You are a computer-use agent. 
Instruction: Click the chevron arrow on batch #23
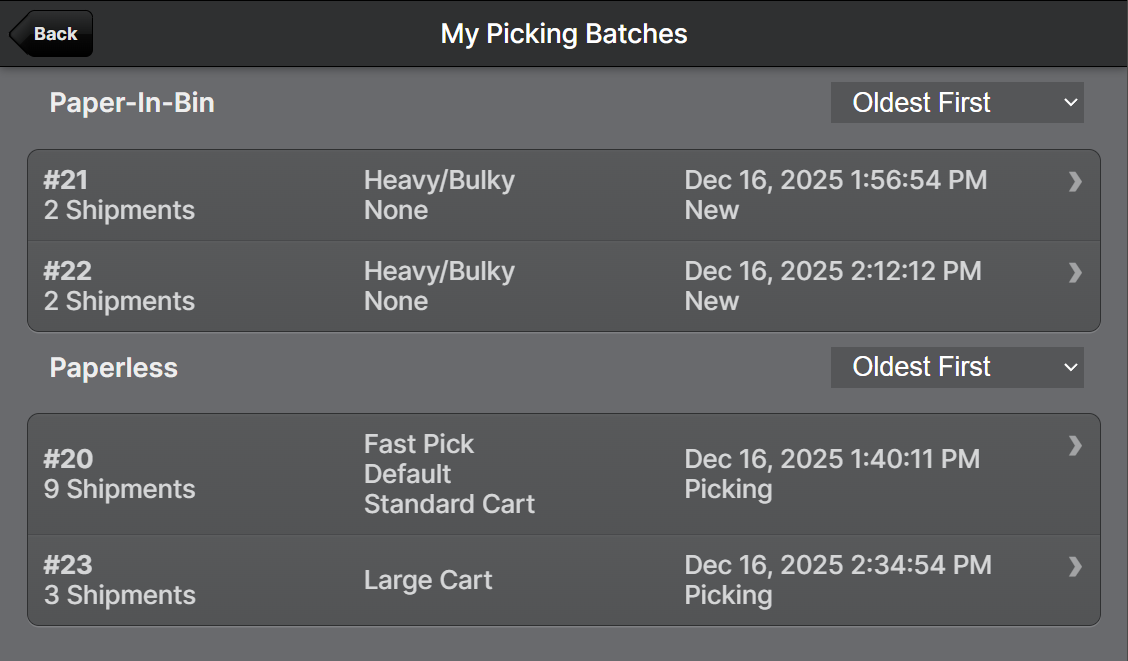pos(1075,567)
